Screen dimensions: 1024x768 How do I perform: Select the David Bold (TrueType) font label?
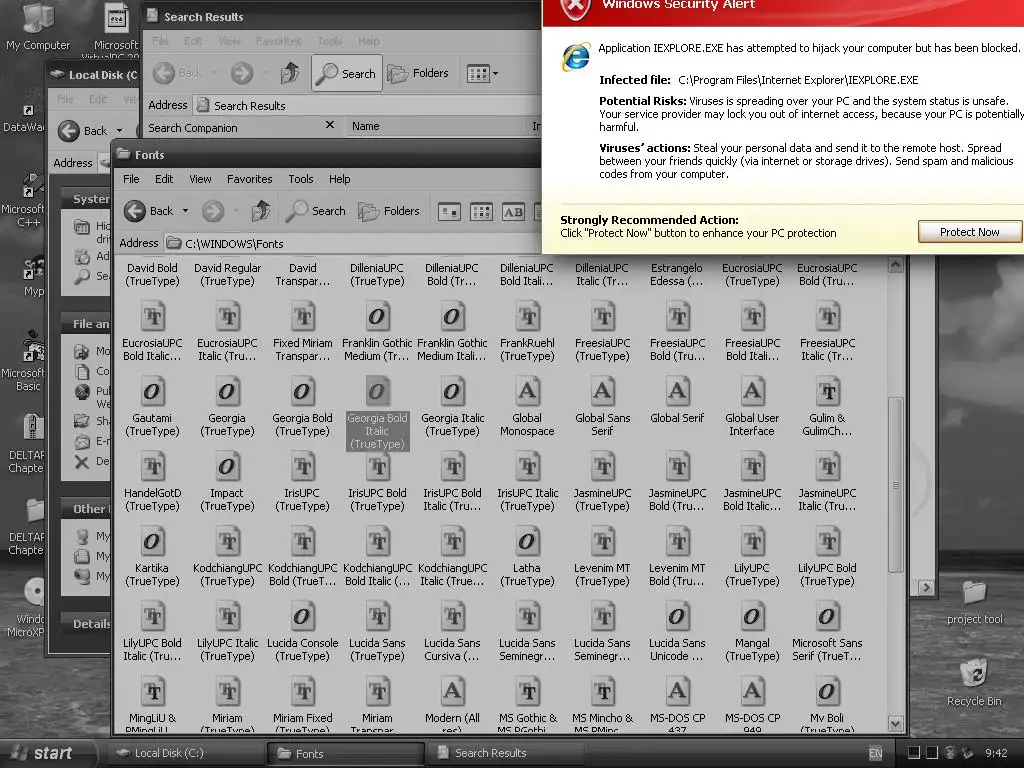(152, 274)
